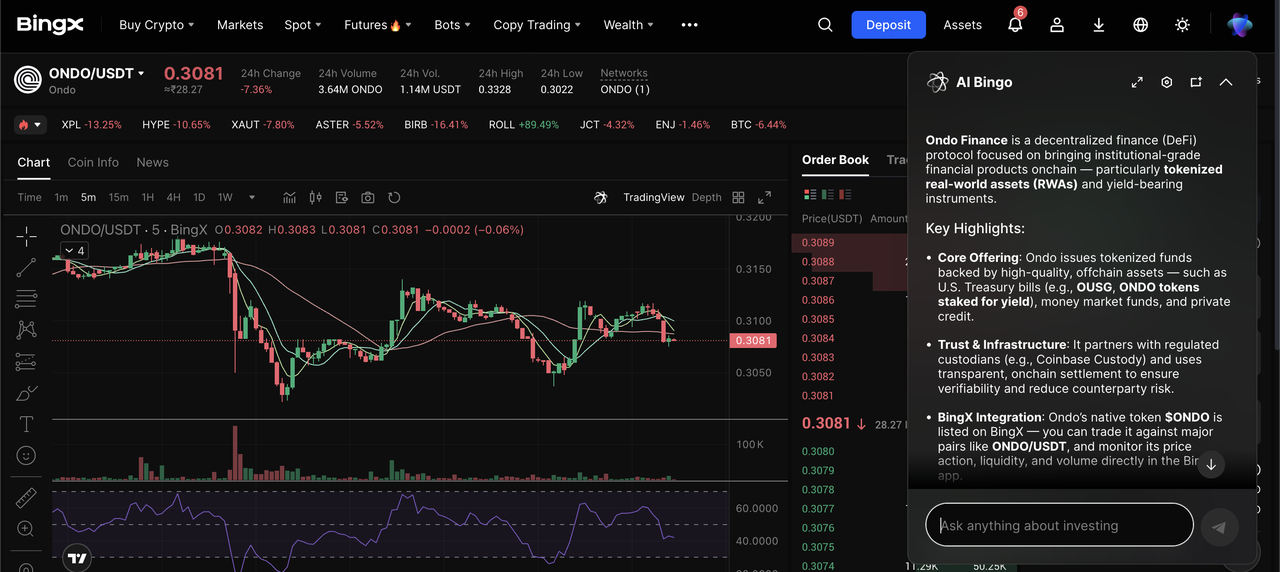Click the blue Deposit button
Image resolution: width=1280 pixels, height=572 pixels.
pos(888,25)
